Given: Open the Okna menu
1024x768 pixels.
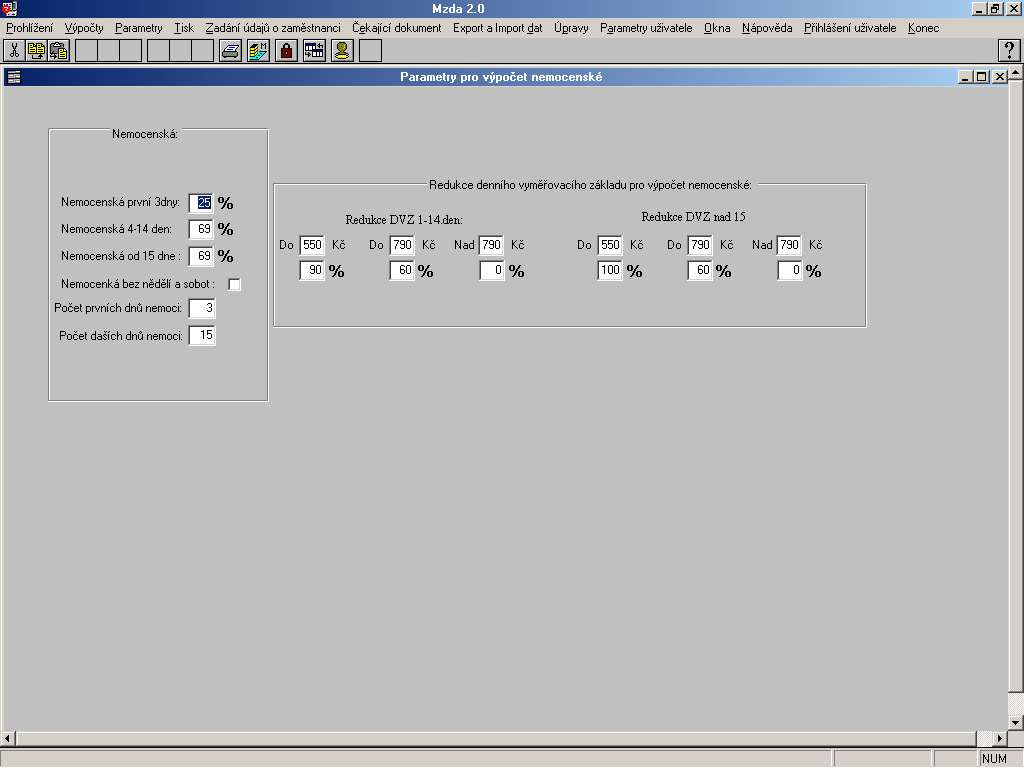Looking at the screenshot, I should (x=716, y=28).
